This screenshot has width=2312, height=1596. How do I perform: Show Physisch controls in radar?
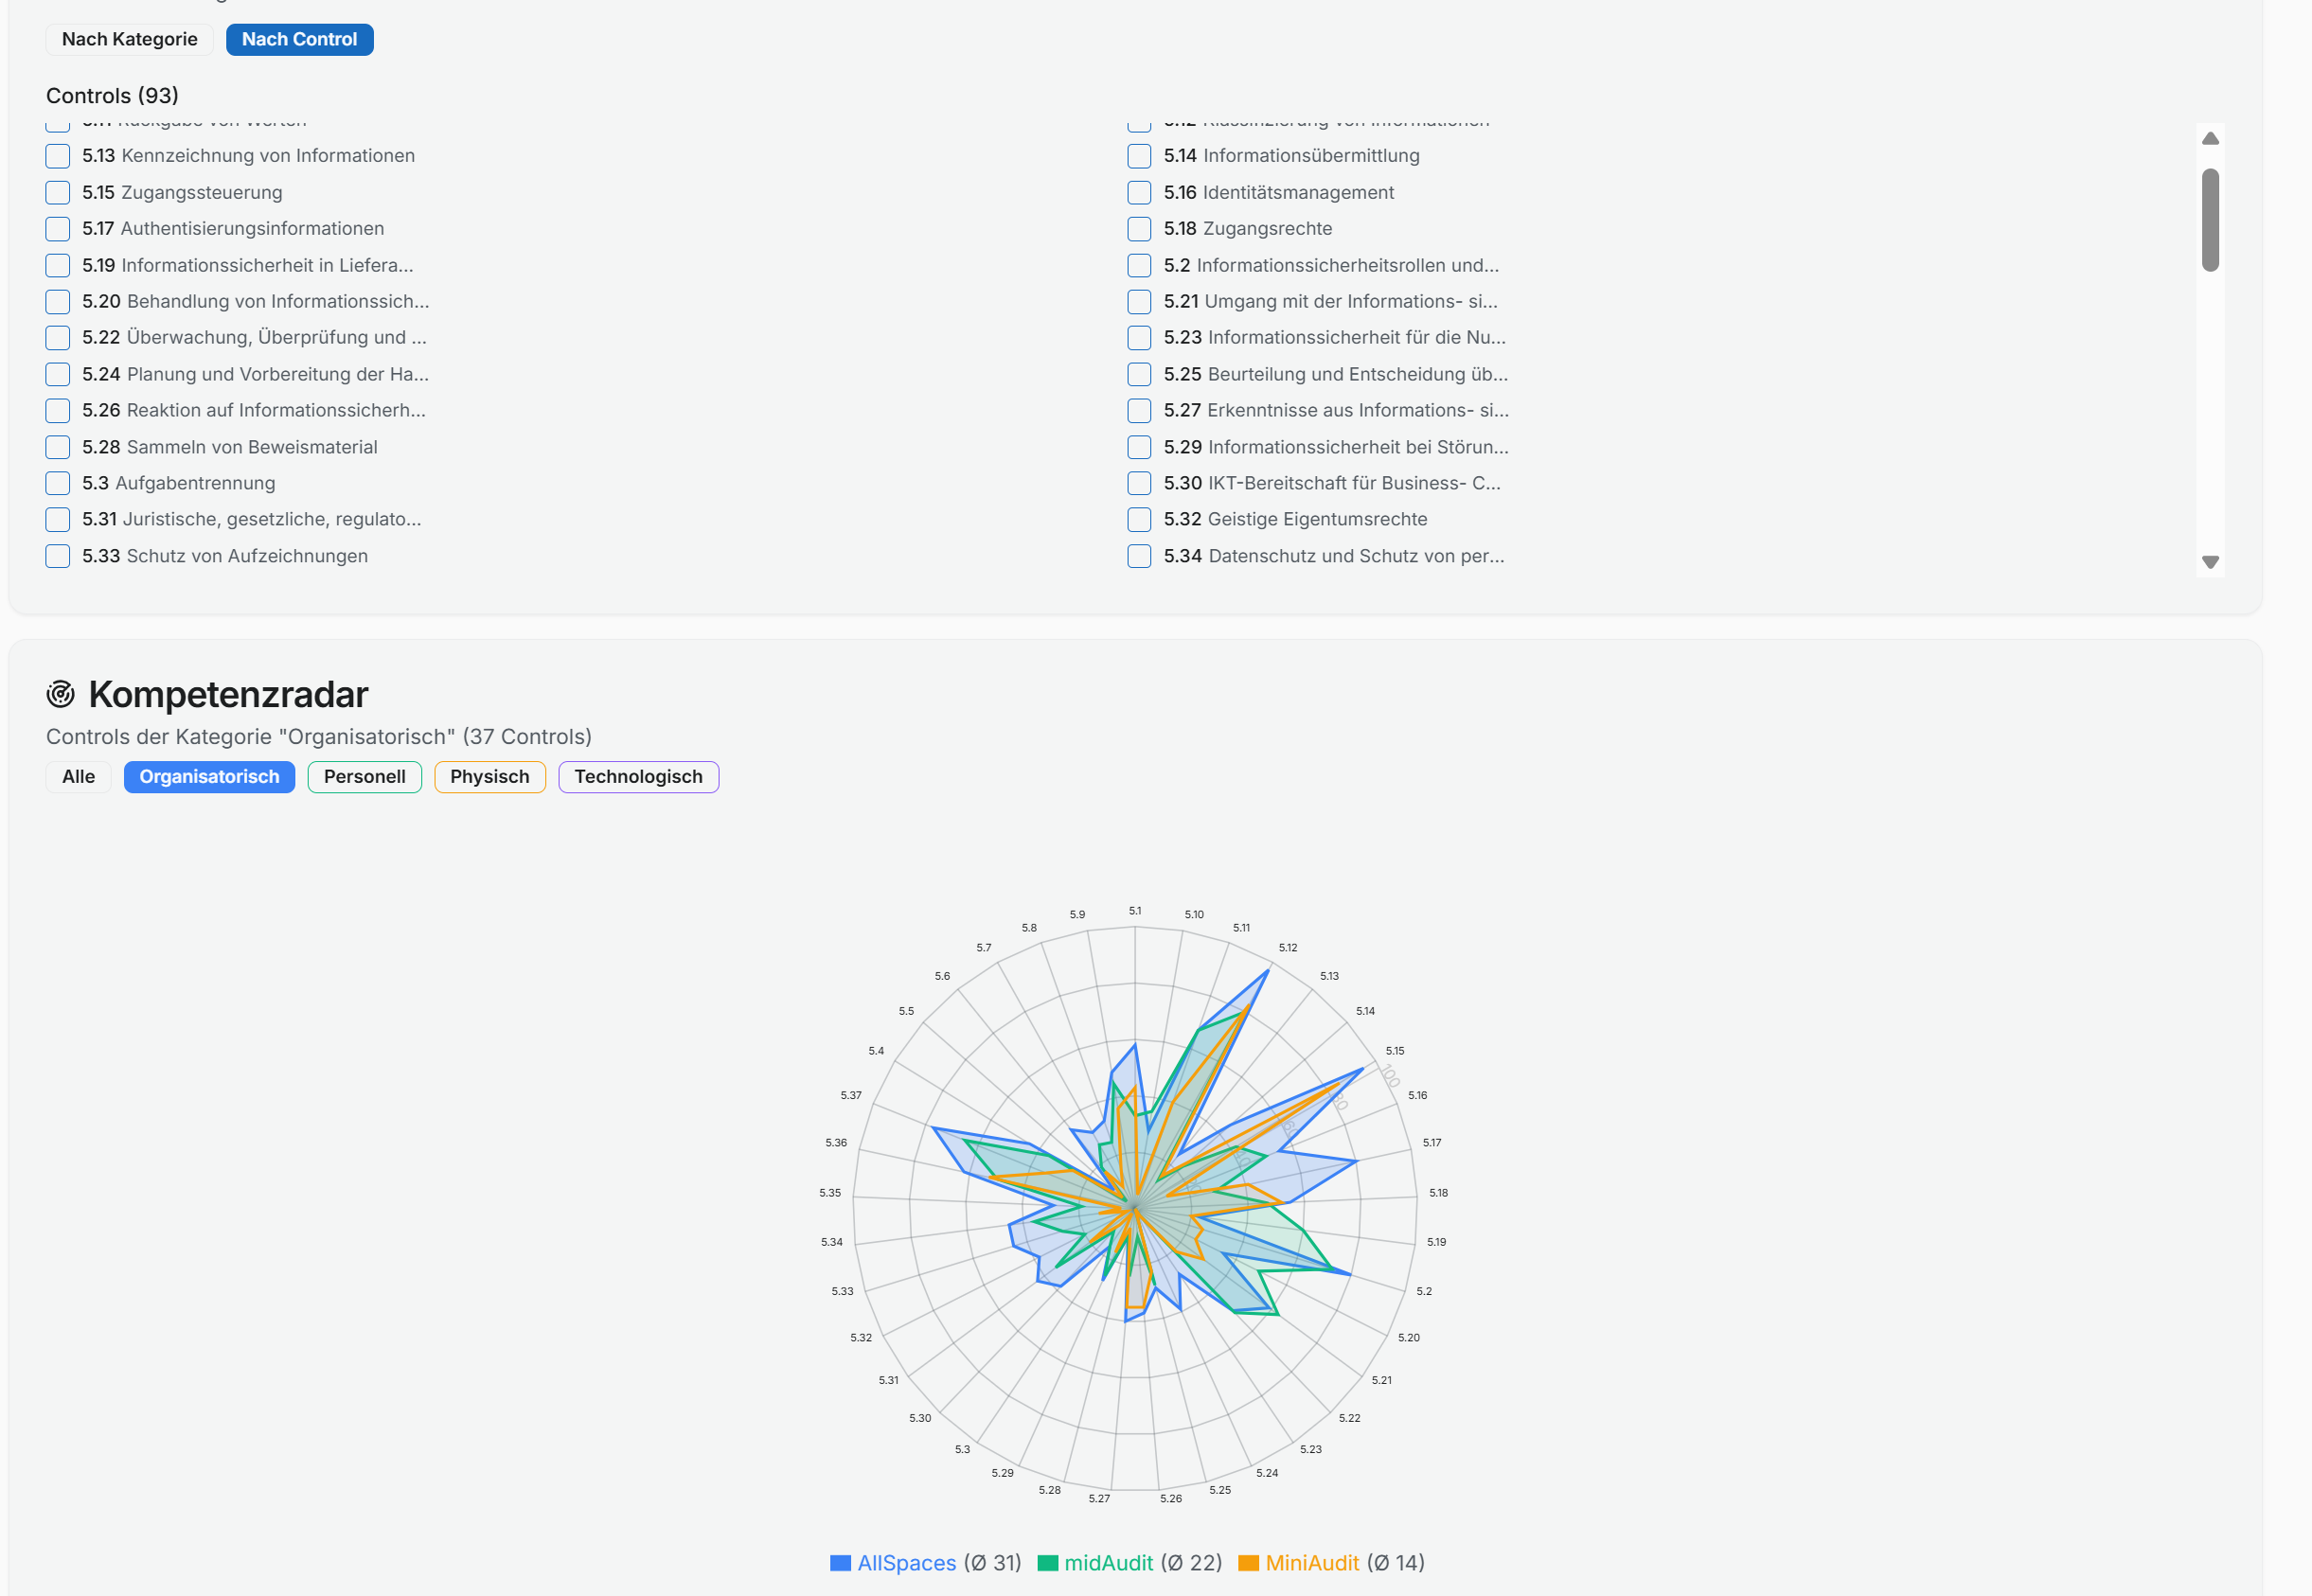tap(489, 777)
